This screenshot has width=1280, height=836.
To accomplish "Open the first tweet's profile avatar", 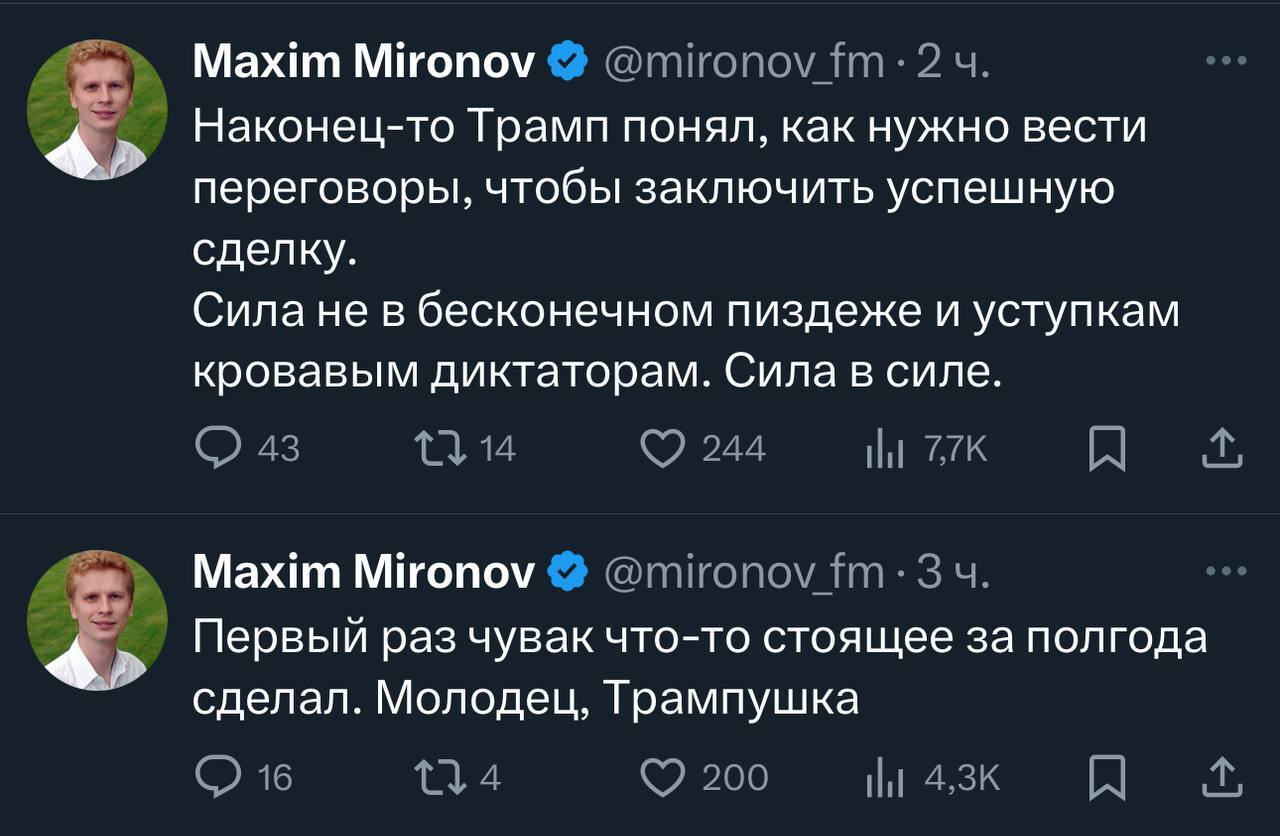I will coord(97,110).
